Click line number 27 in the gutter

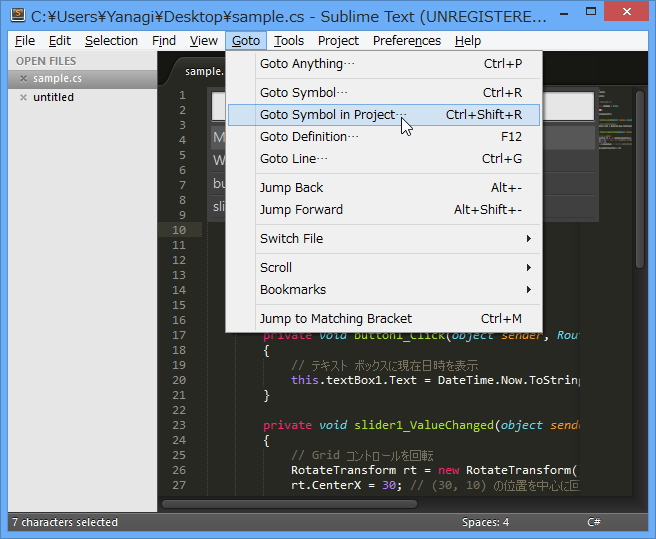pyautogui.click(x=179, y=485)
